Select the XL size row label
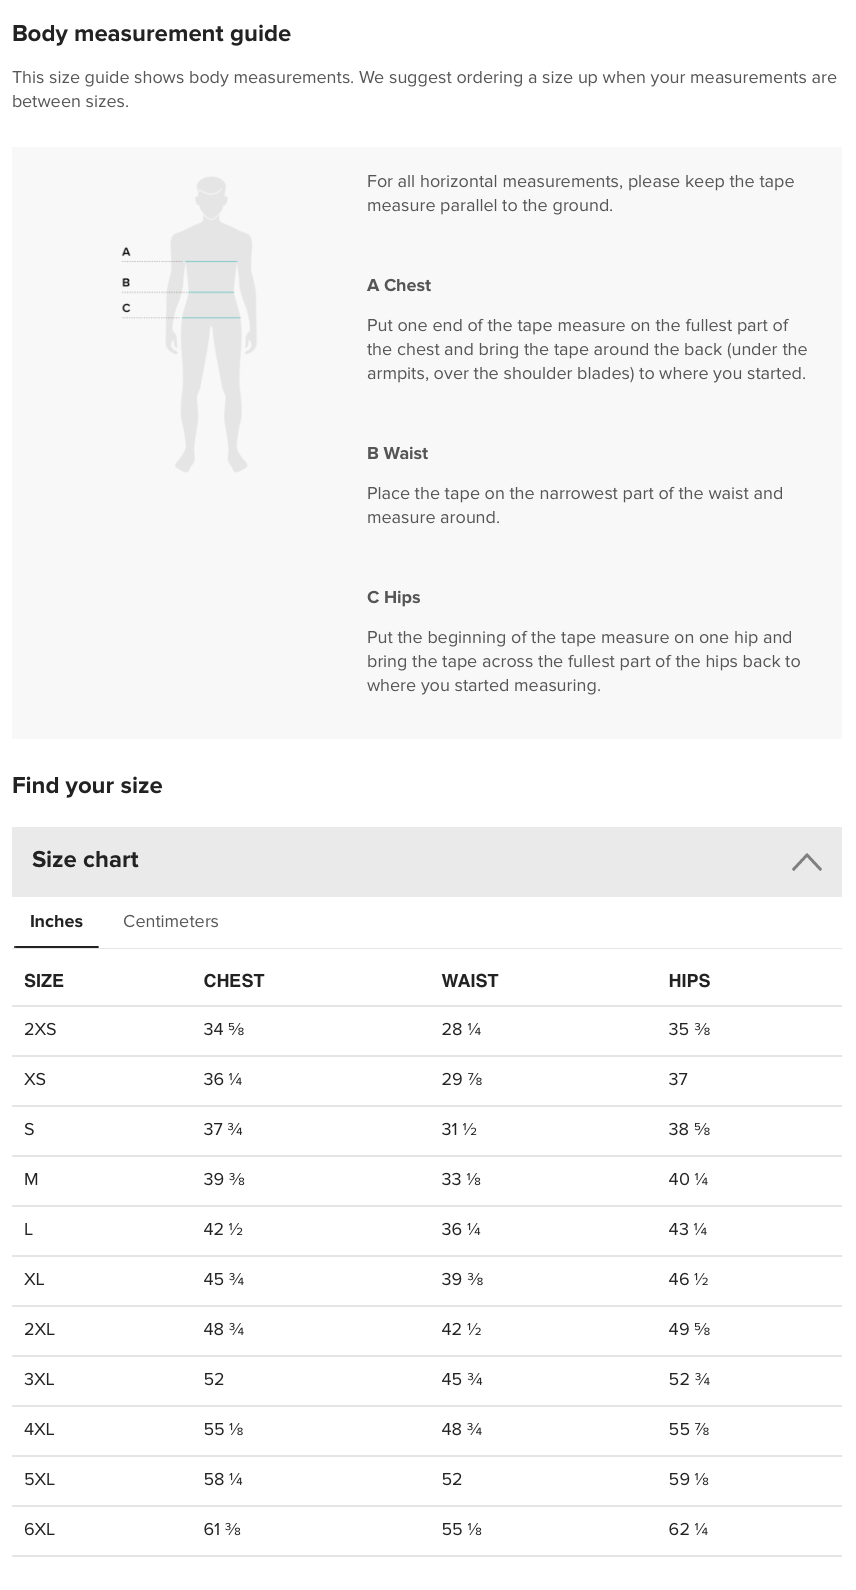This screenshot has width=856, height=1590. click(34, 1280)
